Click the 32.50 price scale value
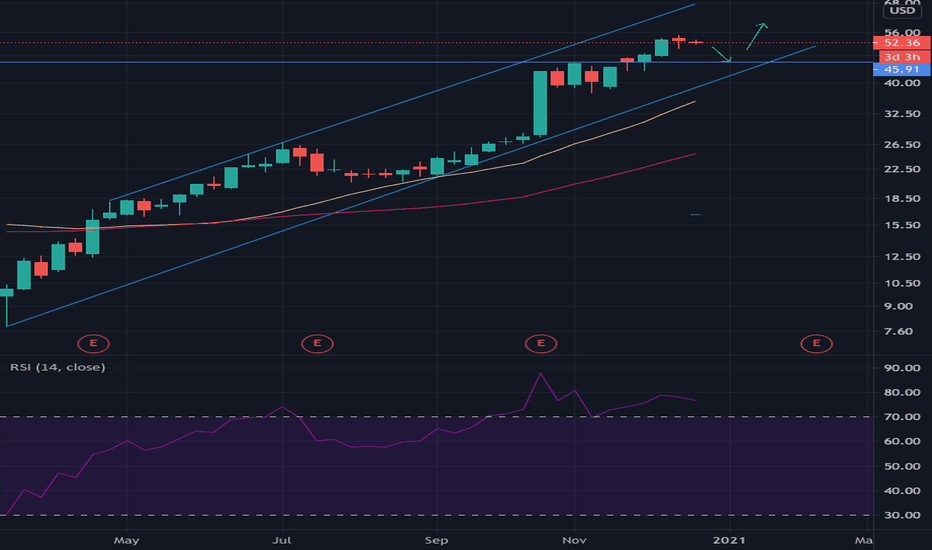This screenshot has width=932, height=550. 902,114
